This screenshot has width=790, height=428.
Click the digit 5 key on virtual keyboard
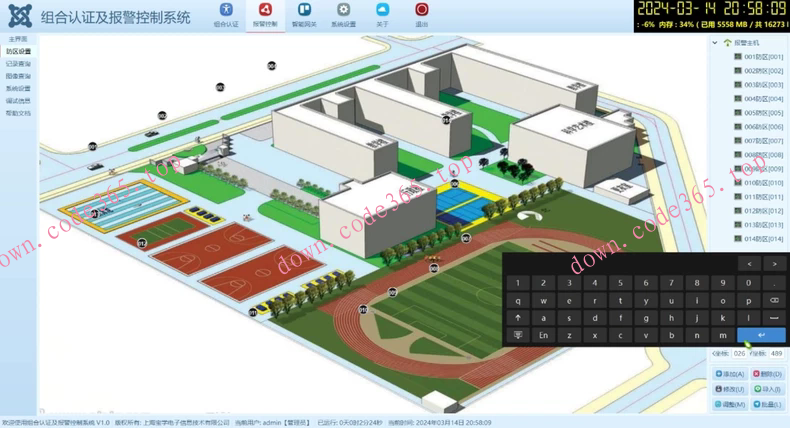[x=620, y=283]
